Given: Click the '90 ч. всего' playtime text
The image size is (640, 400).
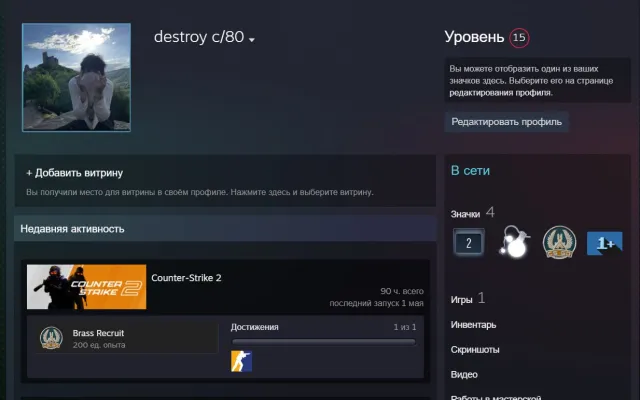Looking at the screenshot, I should [402, 291].
